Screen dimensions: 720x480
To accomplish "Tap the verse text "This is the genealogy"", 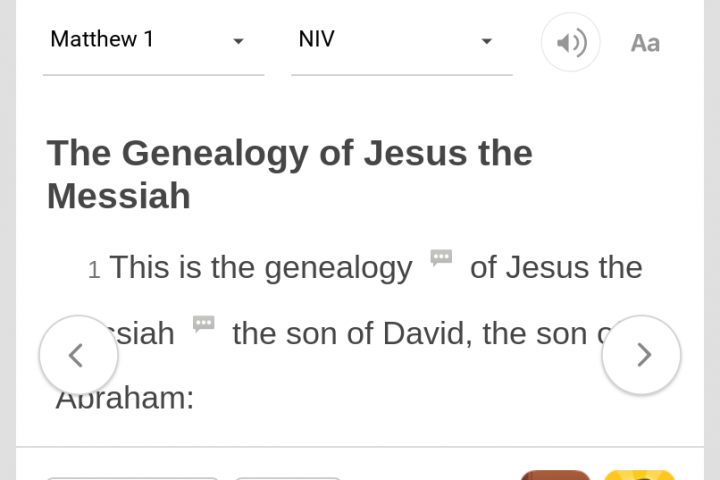I will coord(261,268).
